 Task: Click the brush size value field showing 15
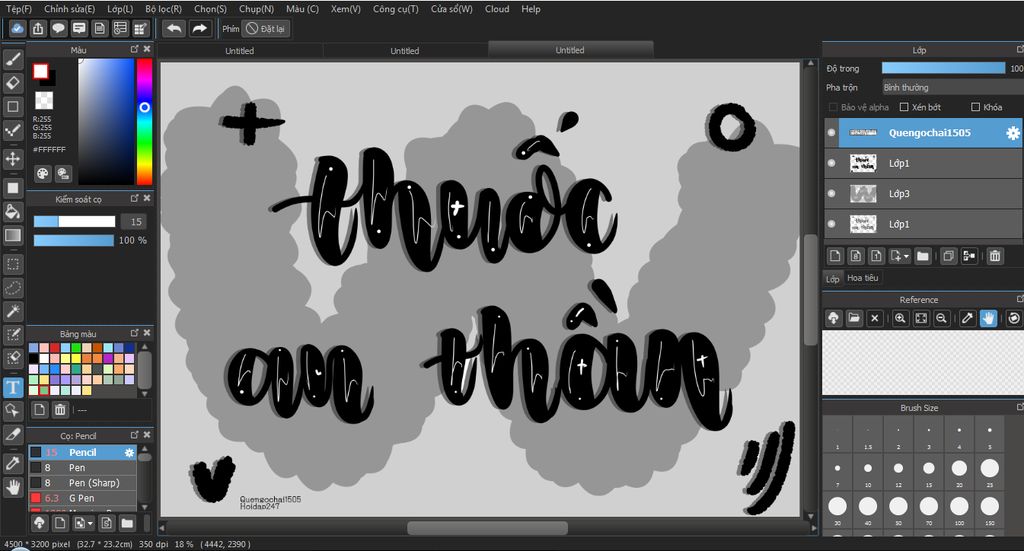pyautogui.click(x=135, y=222)
